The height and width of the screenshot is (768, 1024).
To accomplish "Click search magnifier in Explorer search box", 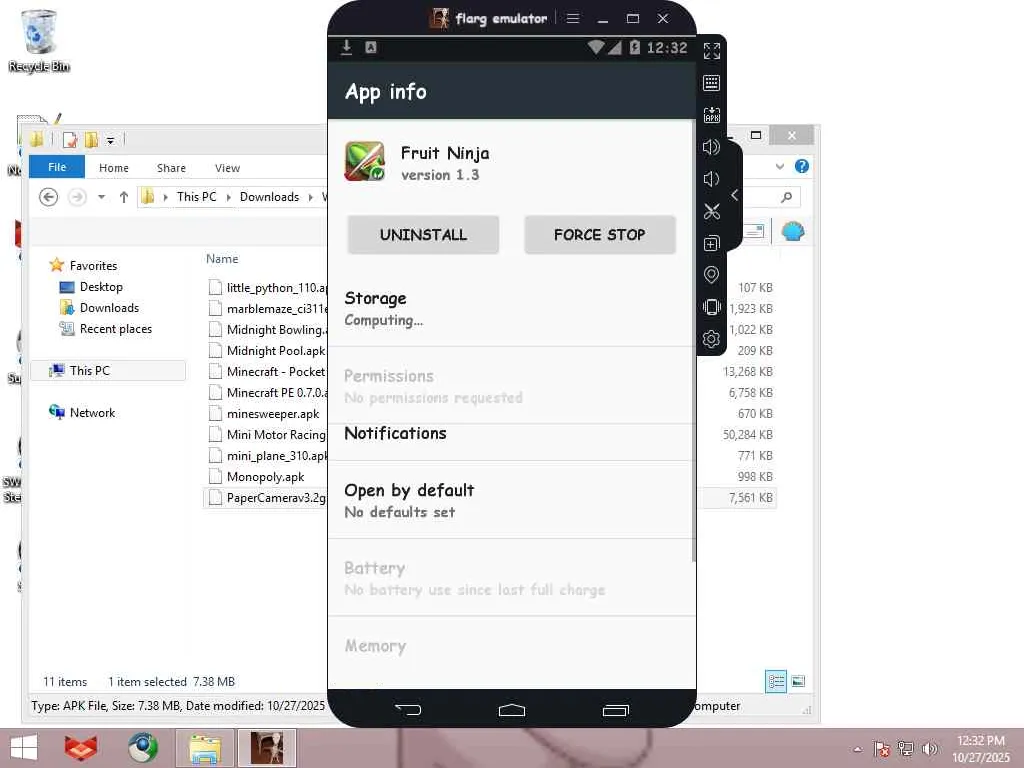I will coord(787,197).
